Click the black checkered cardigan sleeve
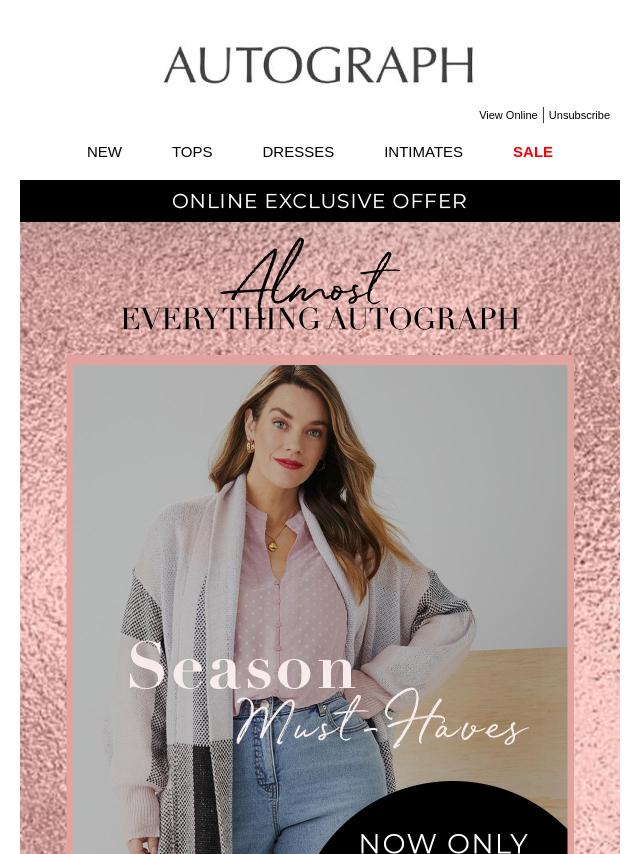Screen dimensions: 640x854 [x=442, y=598]
